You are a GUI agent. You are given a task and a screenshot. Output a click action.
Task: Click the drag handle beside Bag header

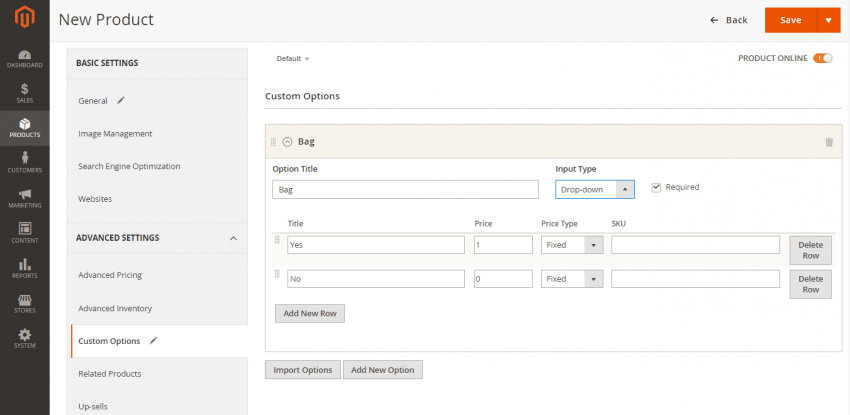tap(273, 142)
